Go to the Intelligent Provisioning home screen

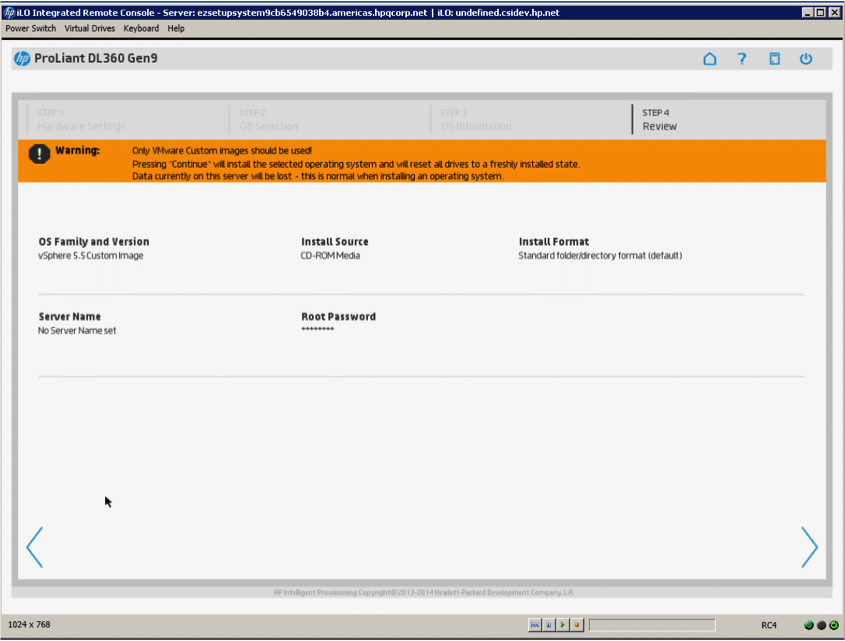click(710, 59)
